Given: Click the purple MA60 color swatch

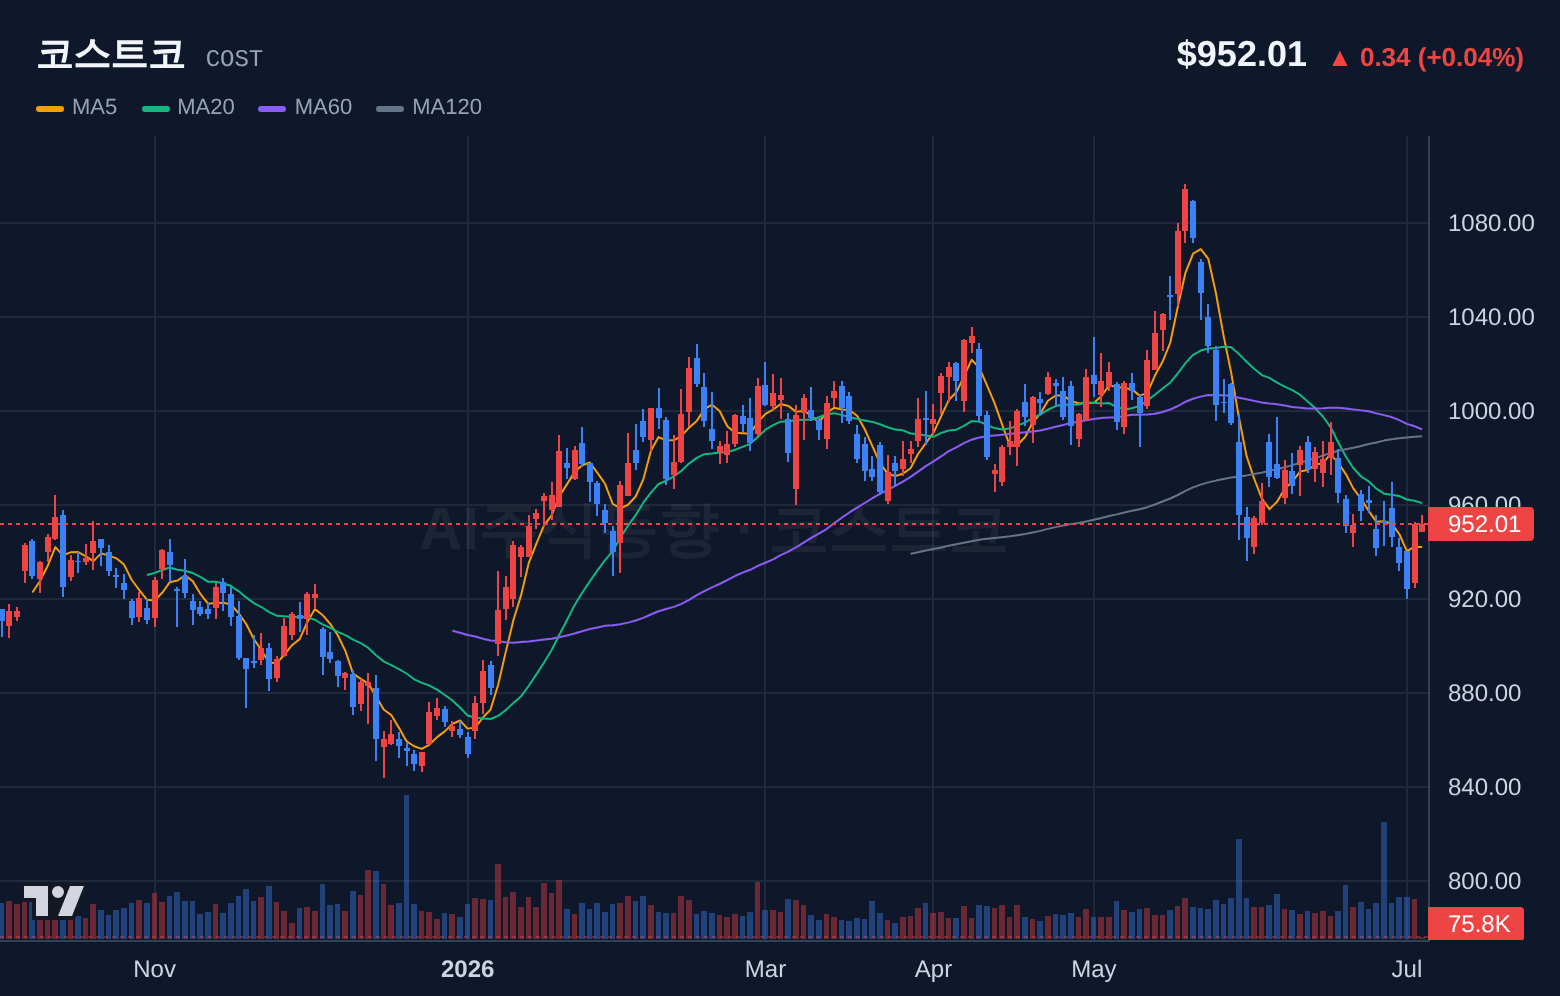Looking at the screenshot, I should (272, 108).
